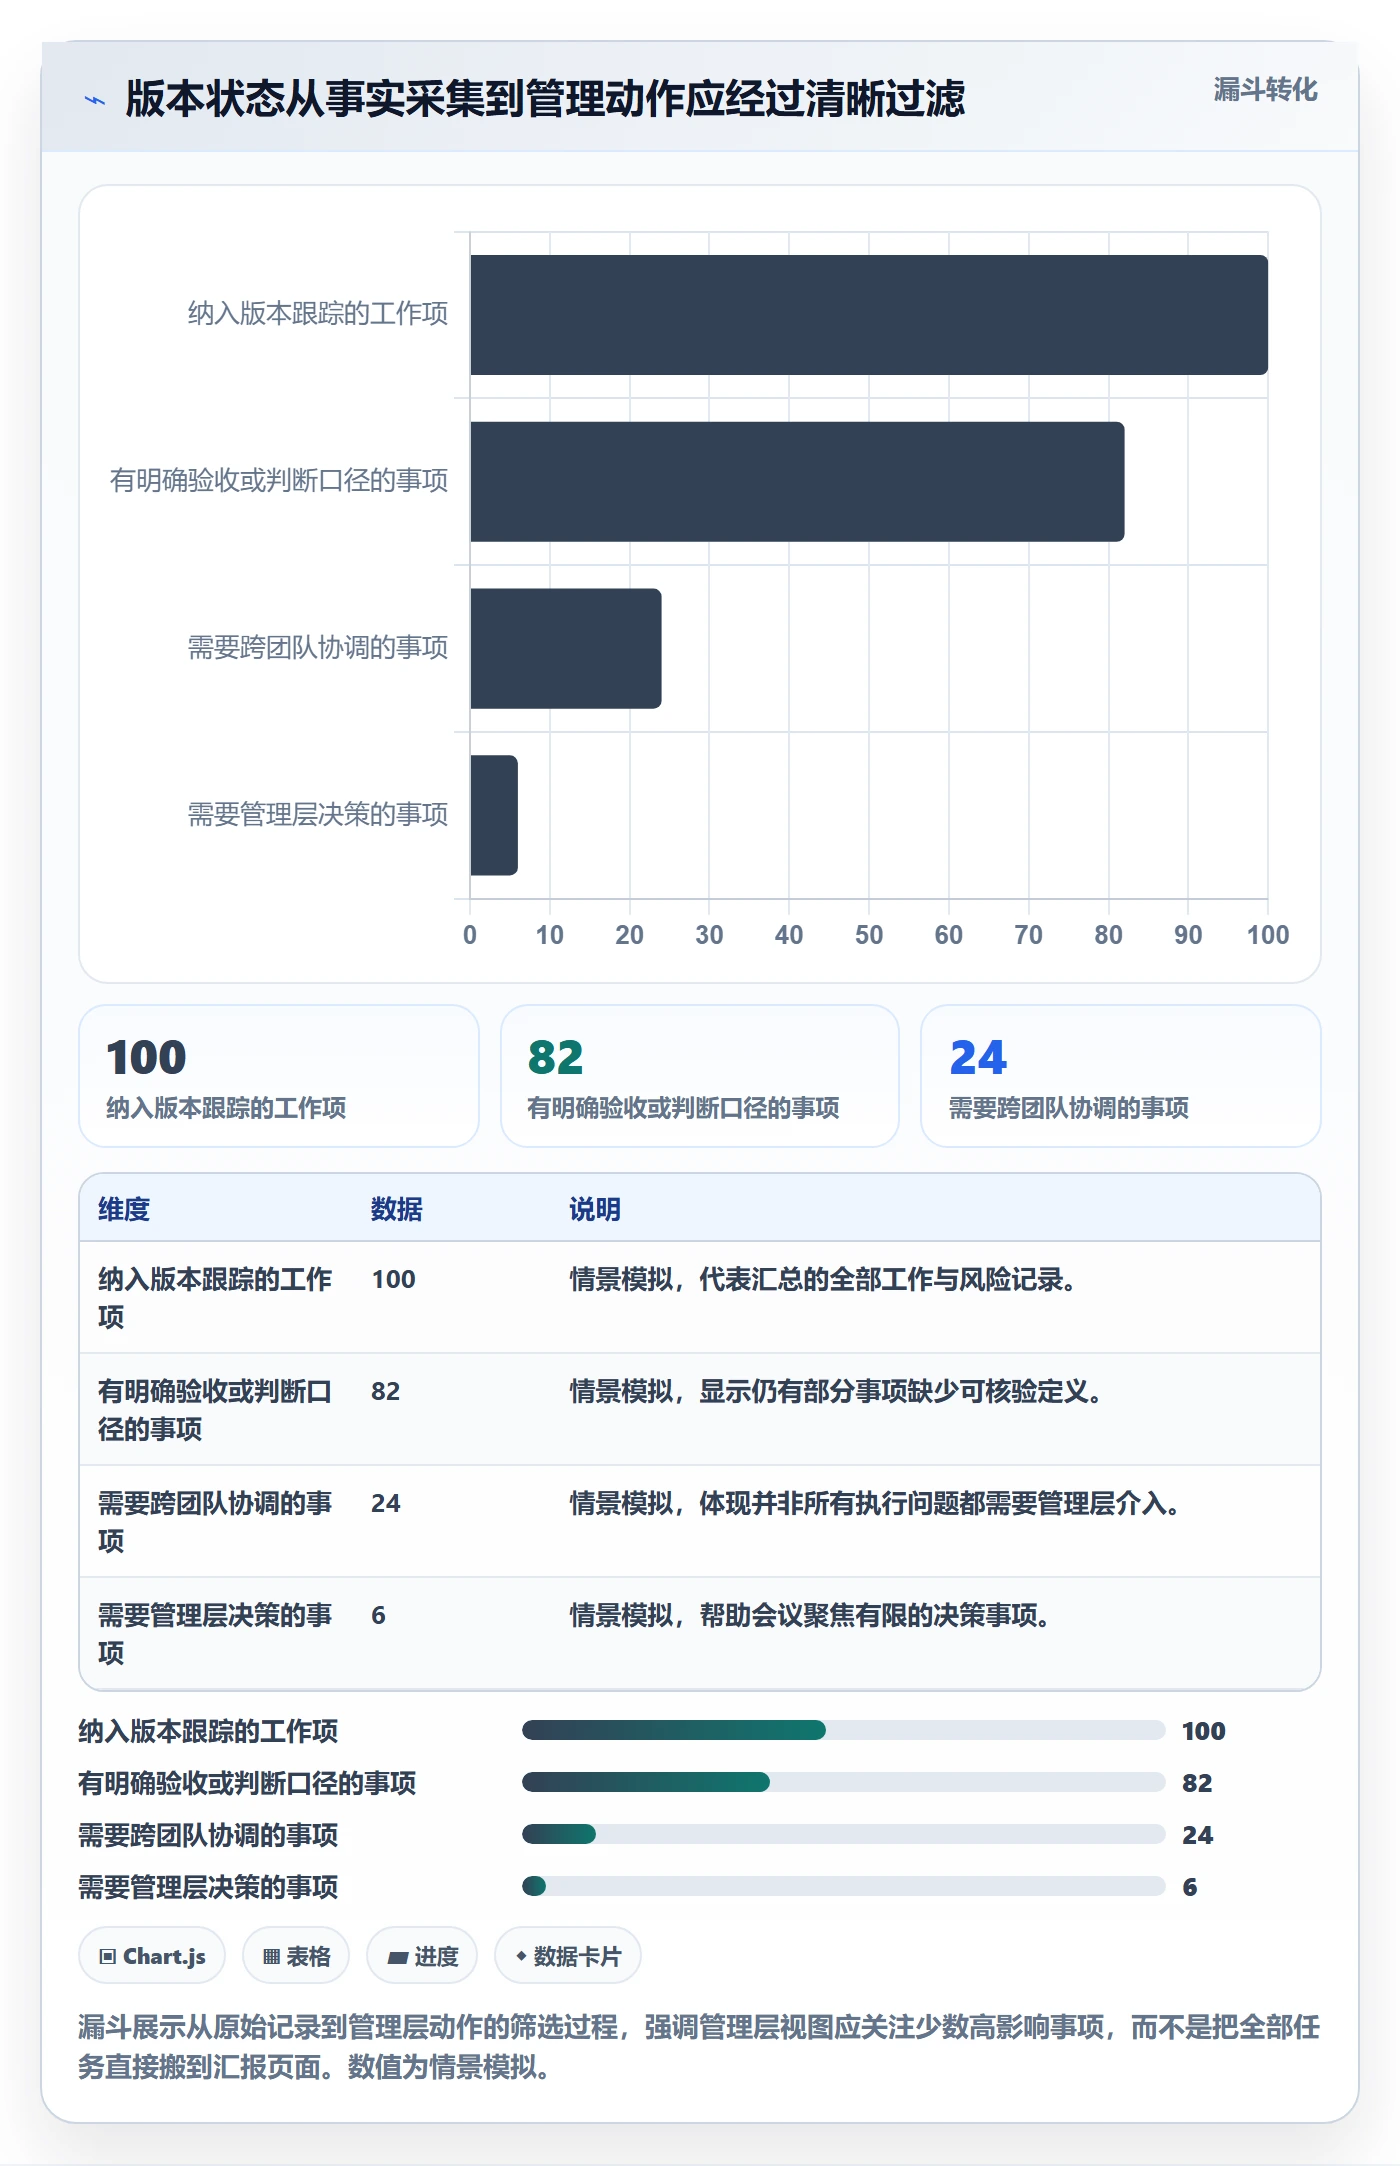This screenshot has height=2166, width=1400.
Task: Click the value 82 in the table's 数据 column
Action: pyautogui.click(x=386, y=1391)
